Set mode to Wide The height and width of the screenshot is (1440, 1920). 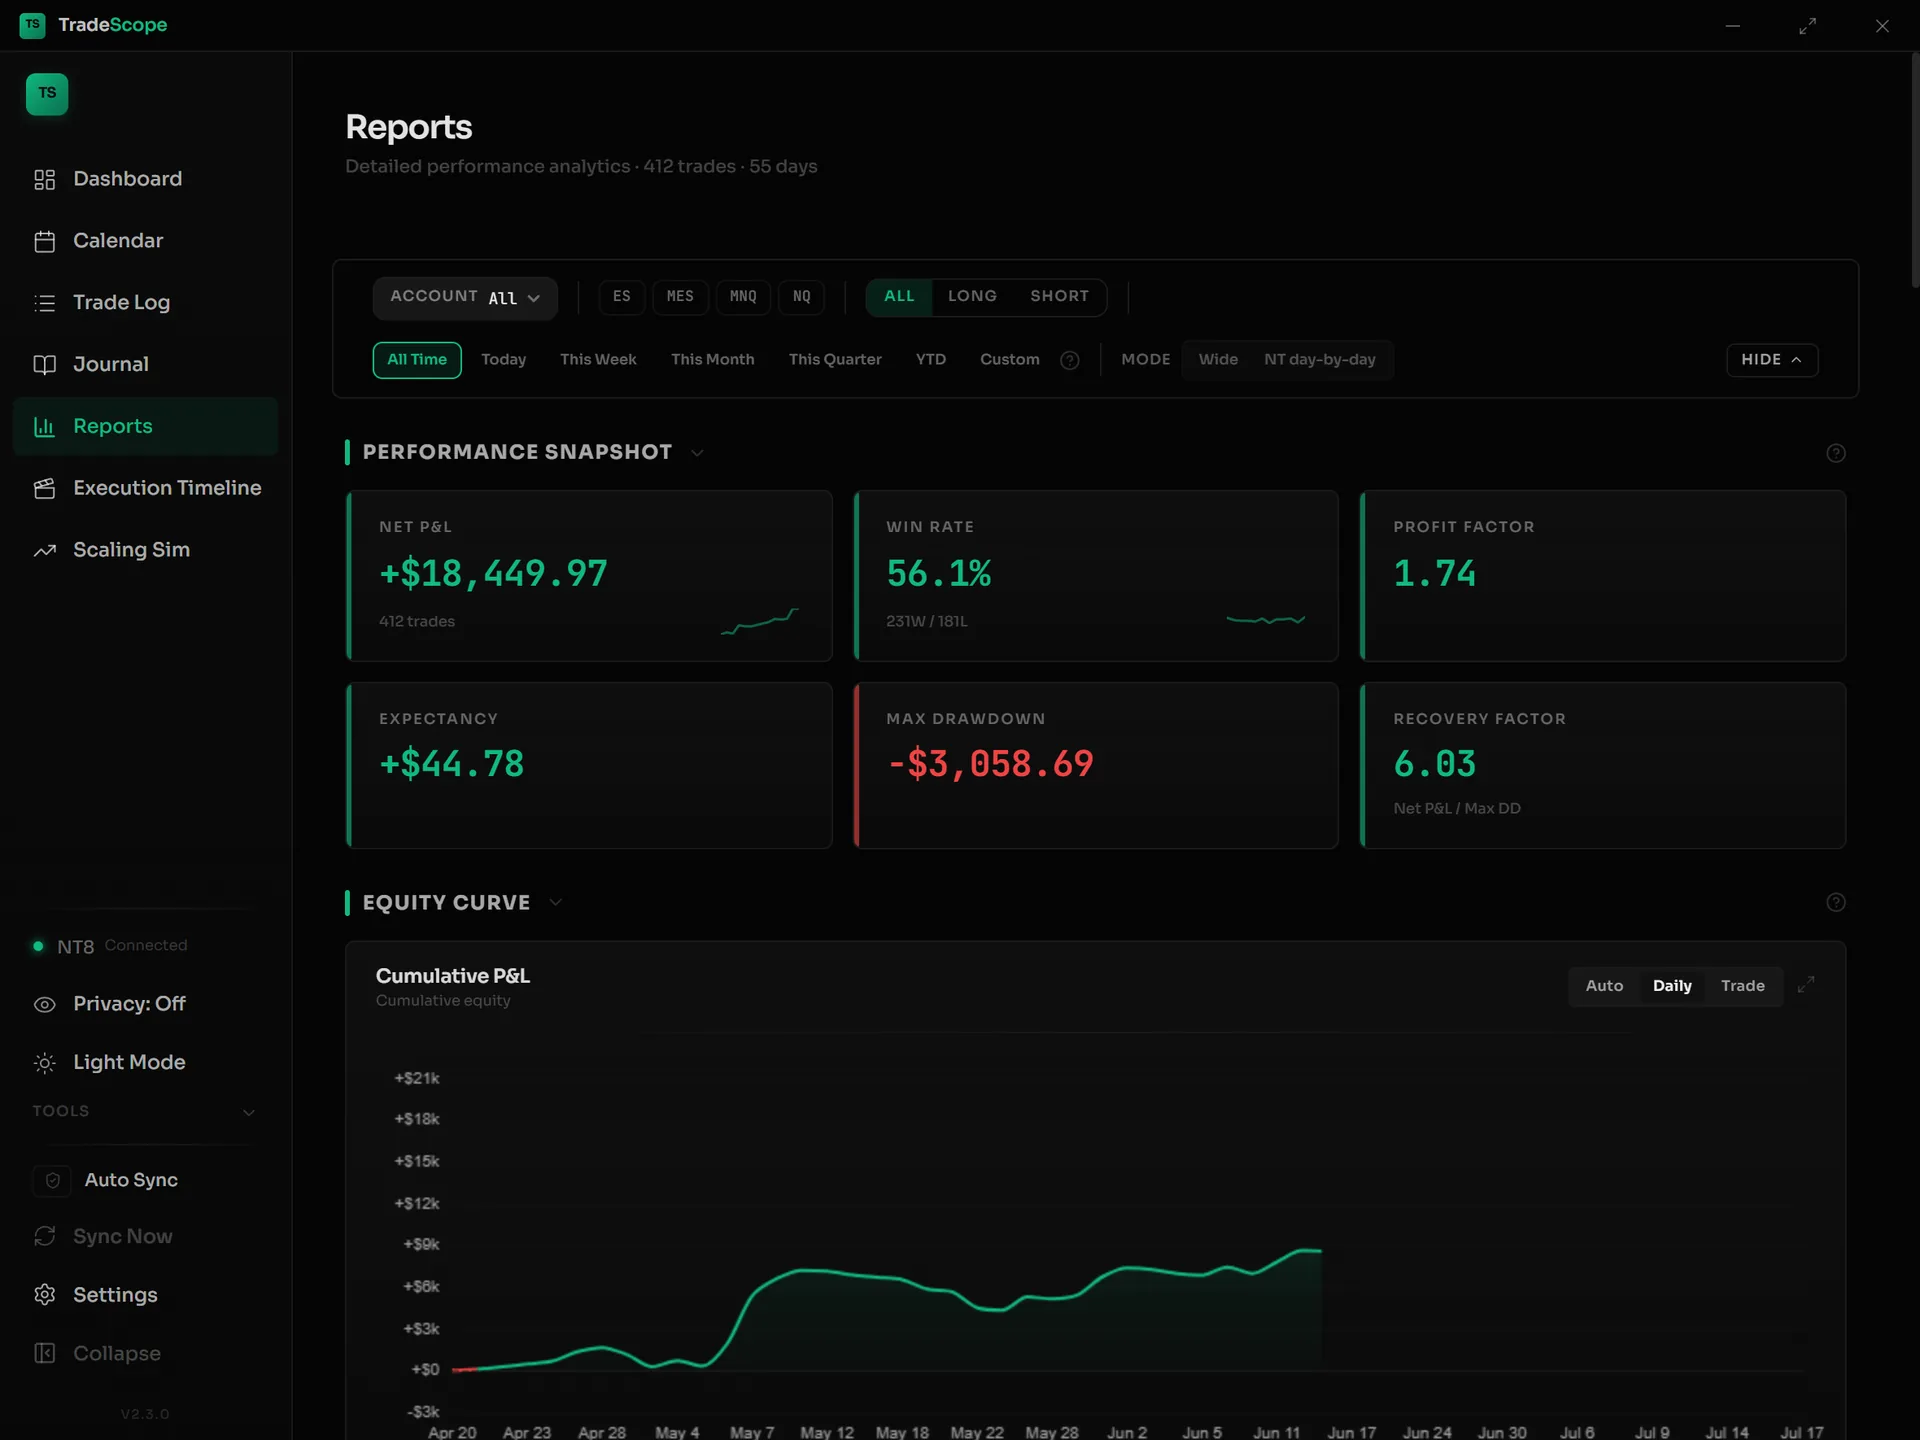(1218, 360)
